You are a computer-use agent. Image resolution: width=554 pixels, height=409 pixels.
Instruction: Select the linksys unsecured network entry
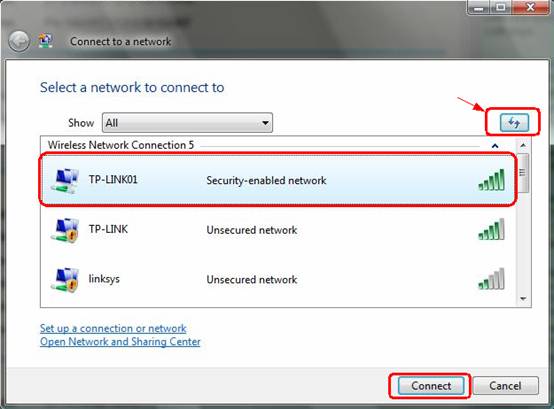278,279
